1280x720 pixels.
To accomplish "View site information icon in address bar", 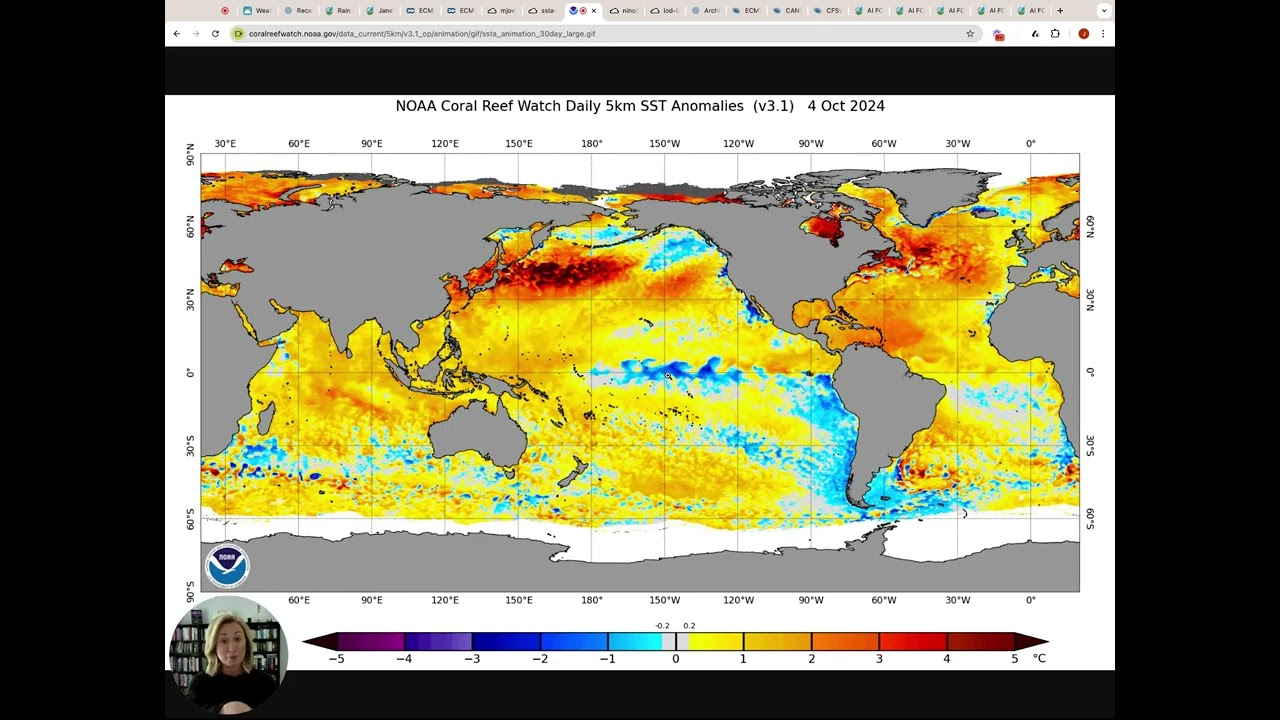I will [238, 34].
